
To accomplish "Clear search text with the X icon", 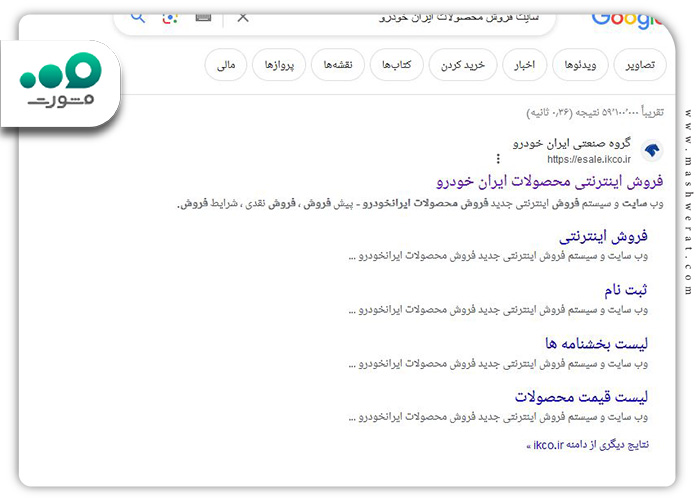I will click(x=243, y=18).
